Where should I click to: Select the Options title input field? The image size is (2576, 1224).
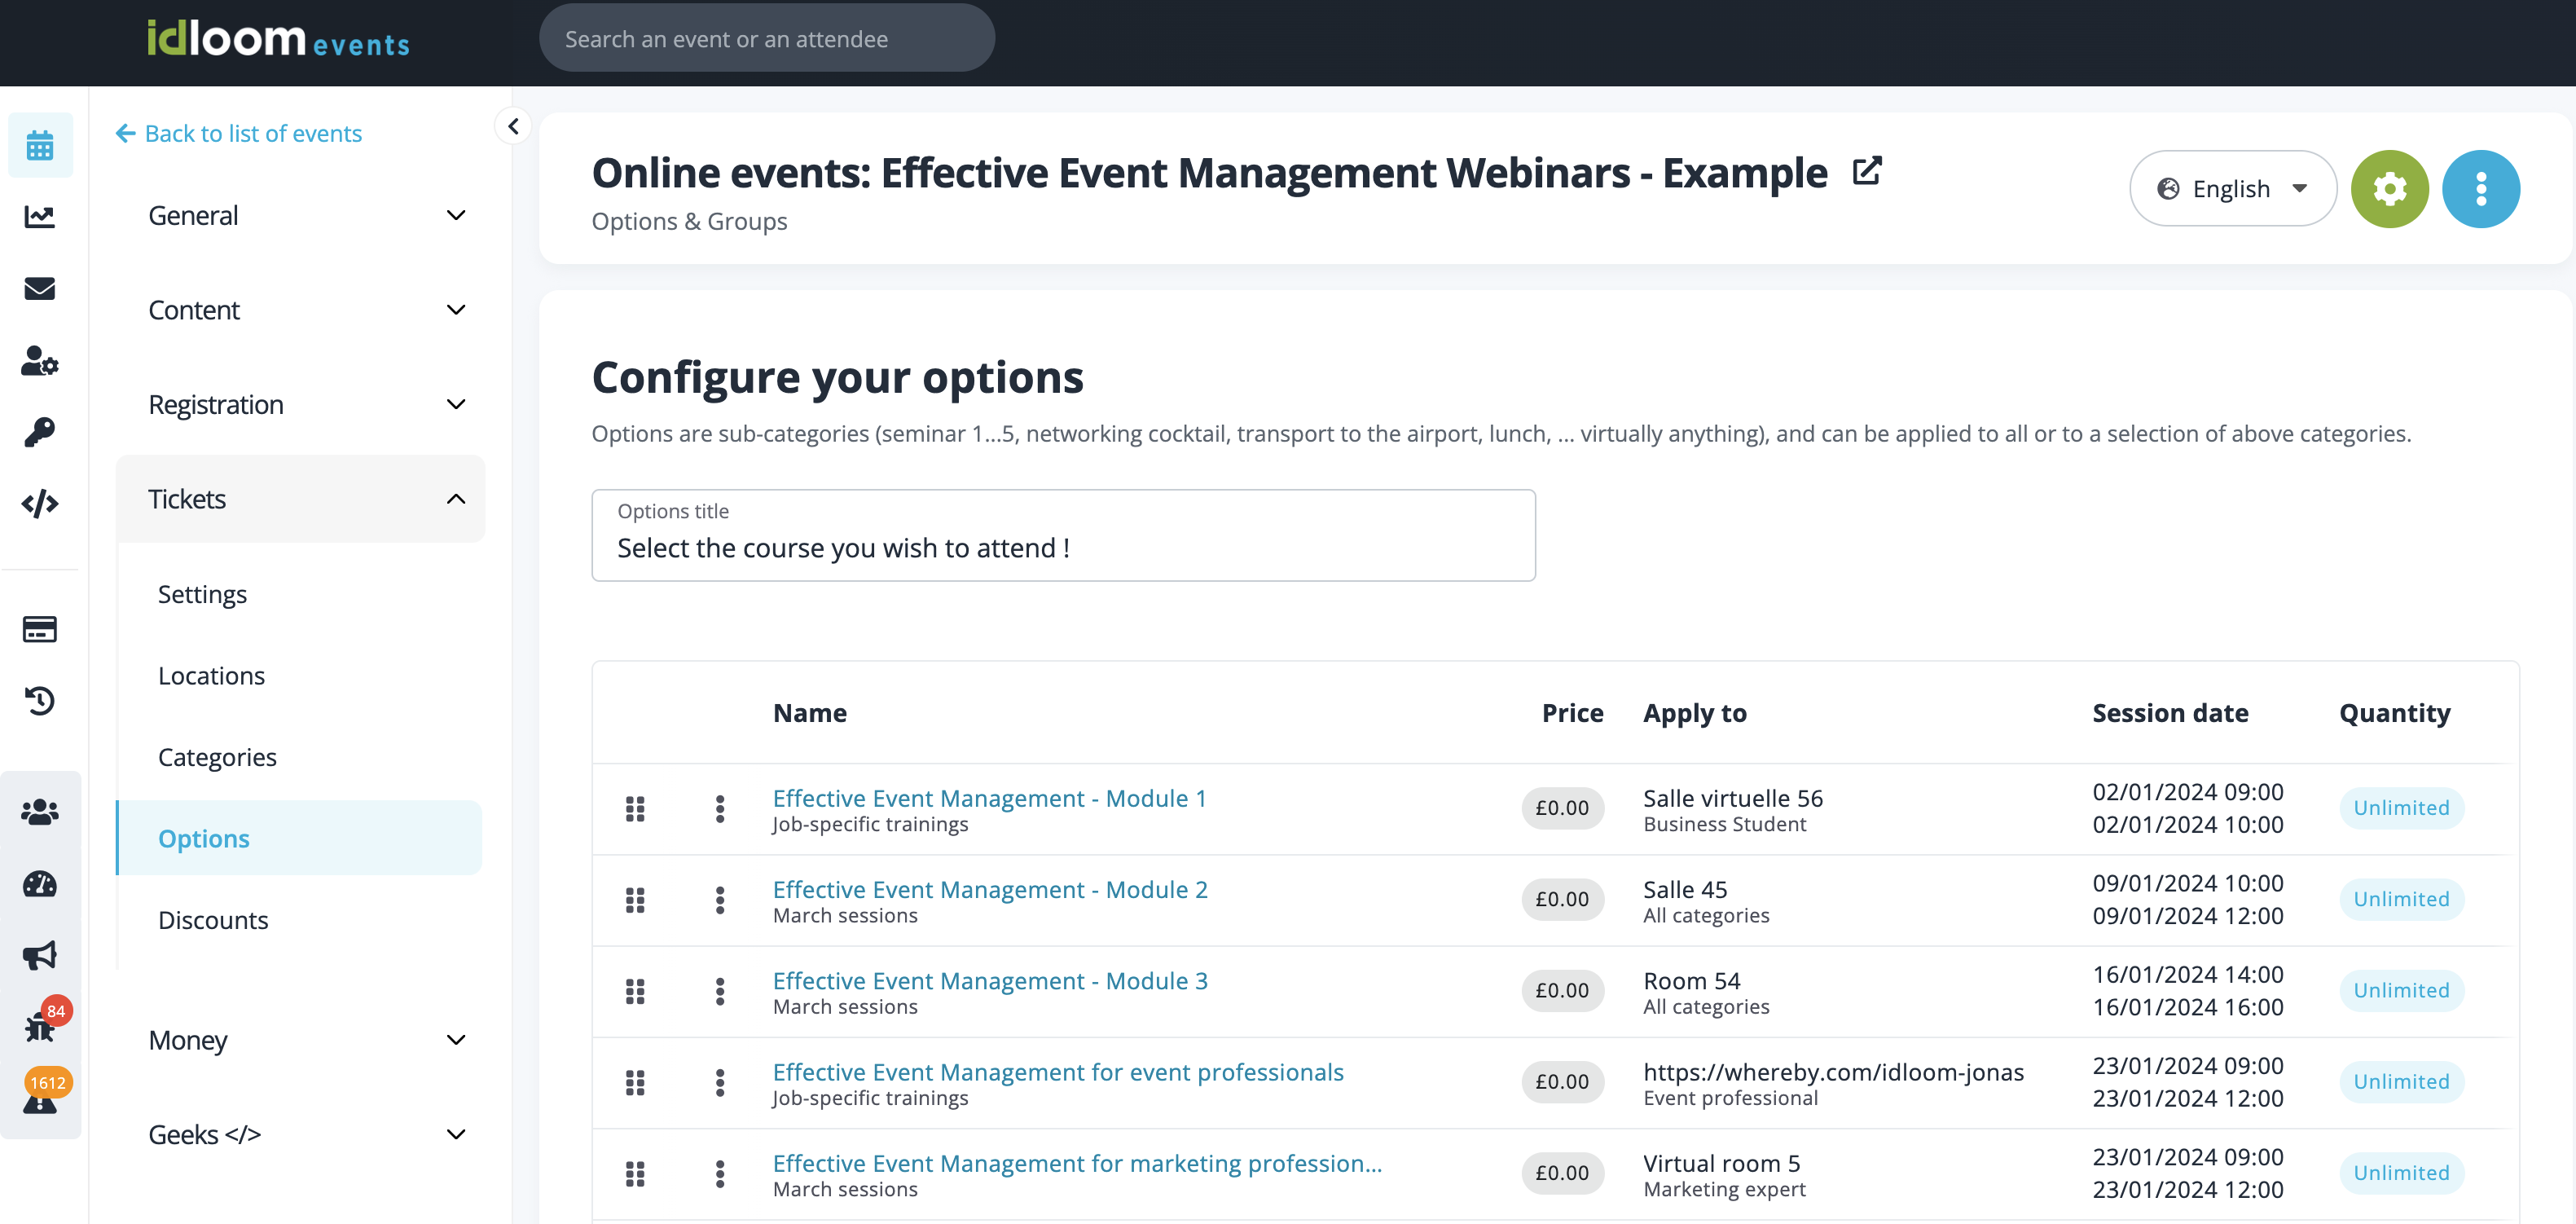[x=1062, y=547]
